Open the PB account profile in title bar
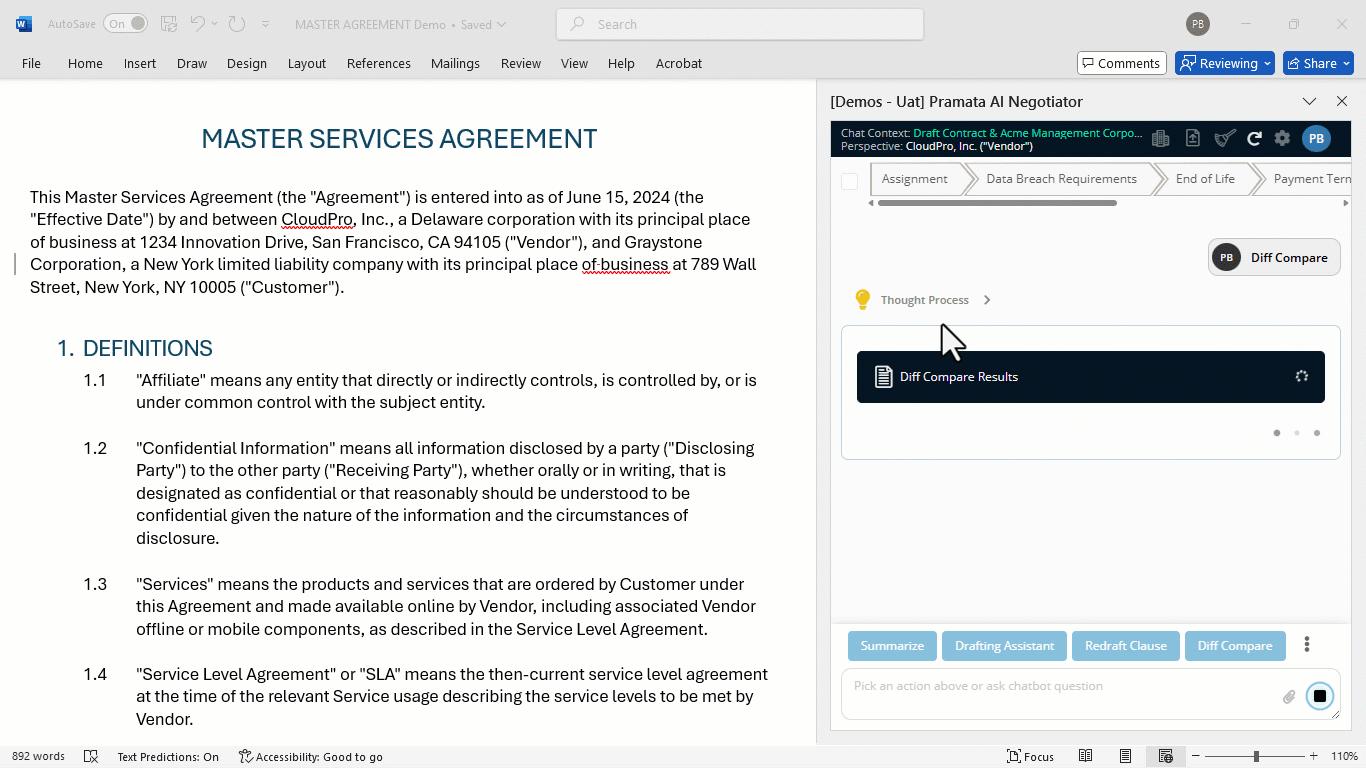 coord(1197,24)
